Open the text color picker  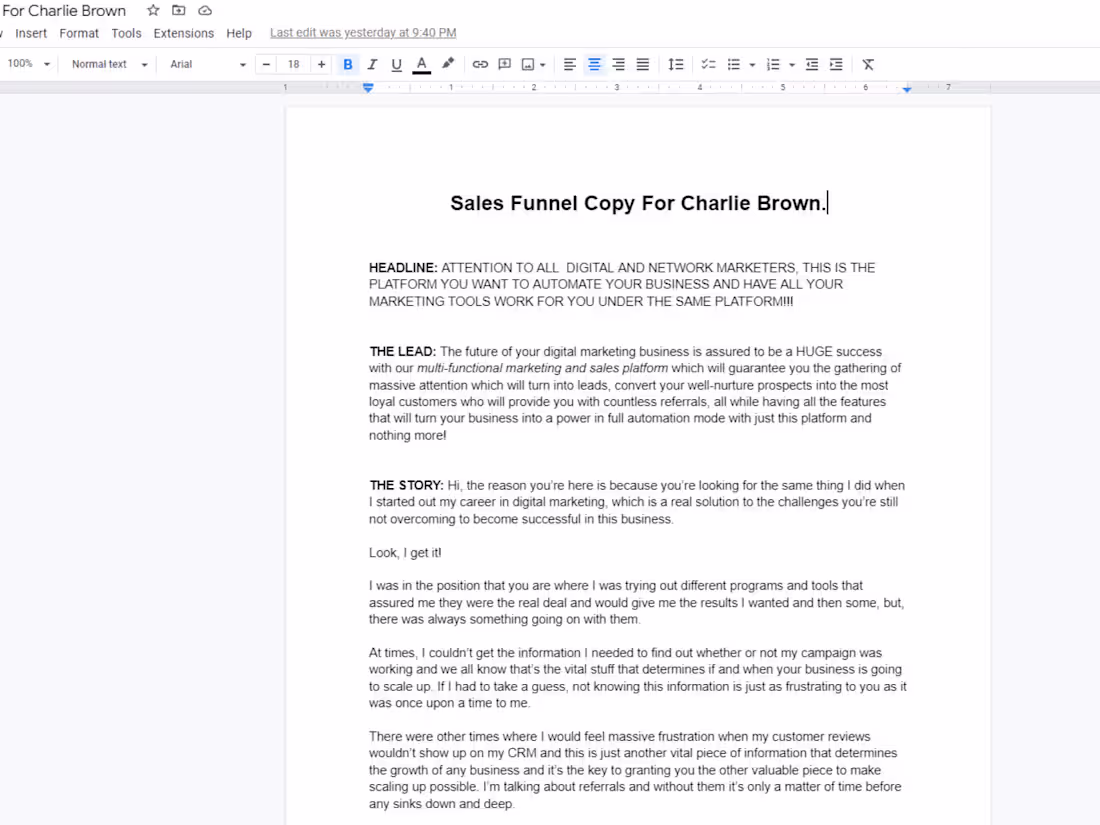click(421, 64)
